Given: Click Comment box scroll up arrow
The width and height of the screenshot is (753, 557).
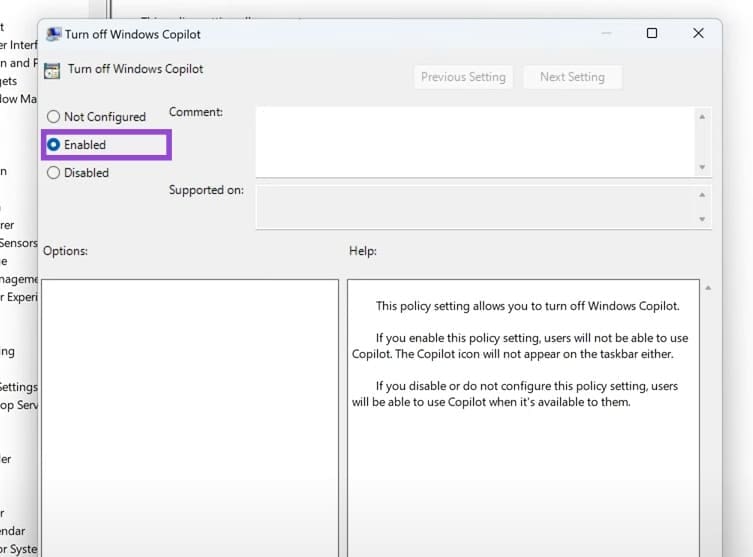Looking at the screenshot, I should click(702, 117).
